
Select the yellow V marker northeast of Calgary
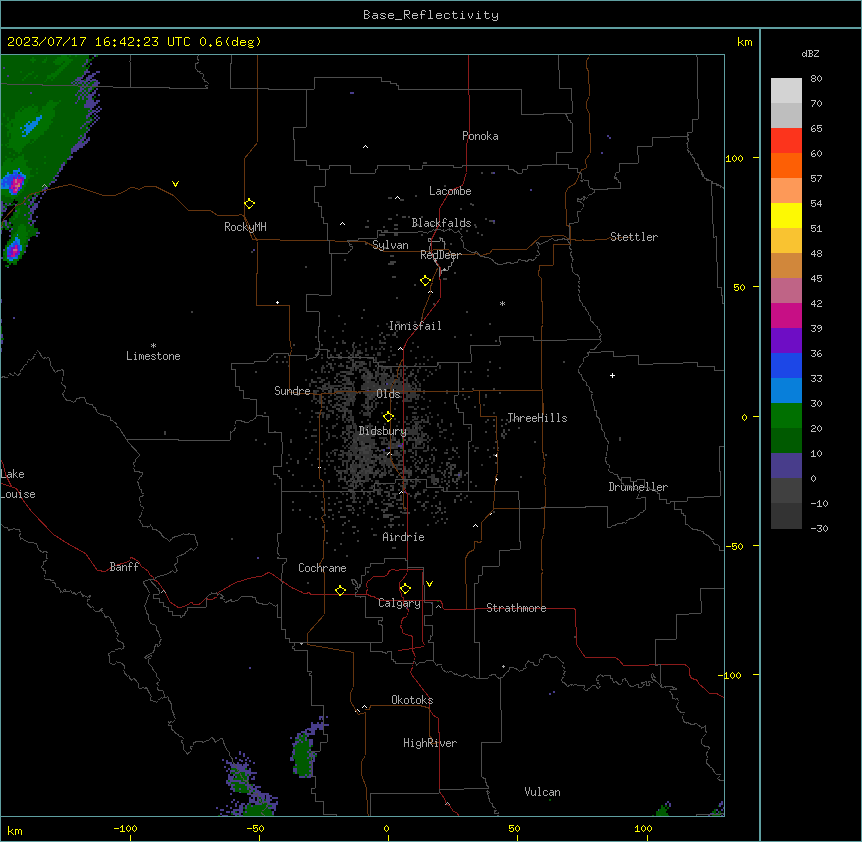(429, 584)
